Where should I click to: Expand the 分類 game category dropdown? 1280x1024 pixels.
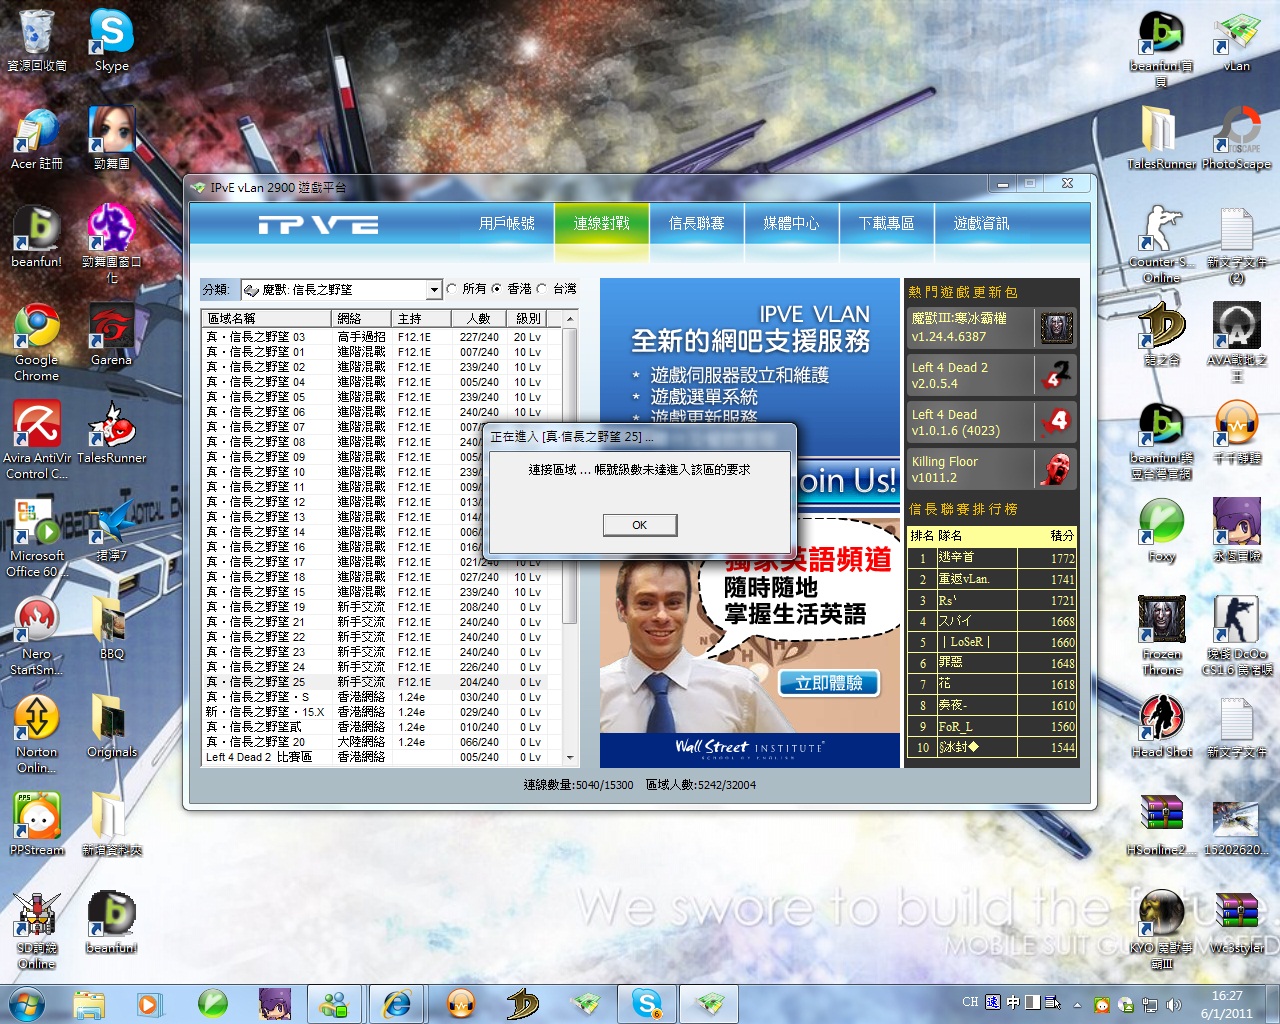coord(433,290)
